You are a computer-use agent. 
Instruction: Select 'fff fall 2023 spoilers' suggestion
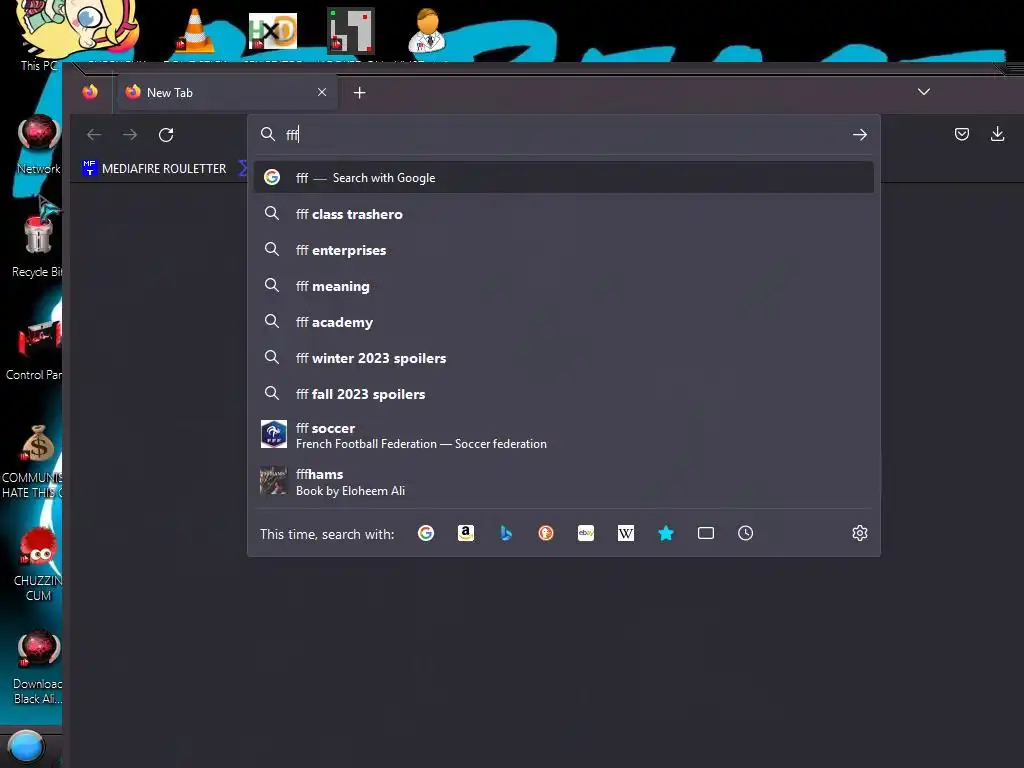564,394
